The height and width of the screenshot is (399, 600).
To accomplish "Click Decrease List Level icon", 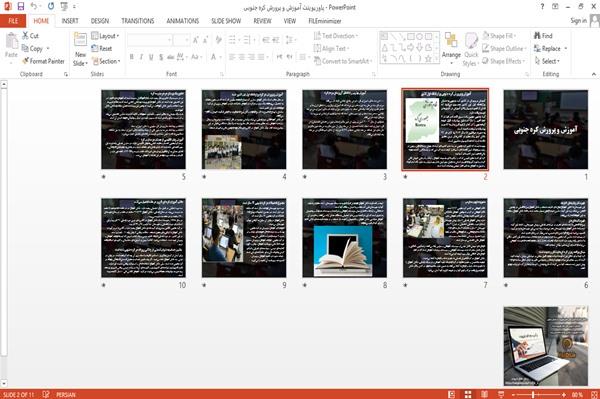I will pyautogui.click(x=266, y=40).
